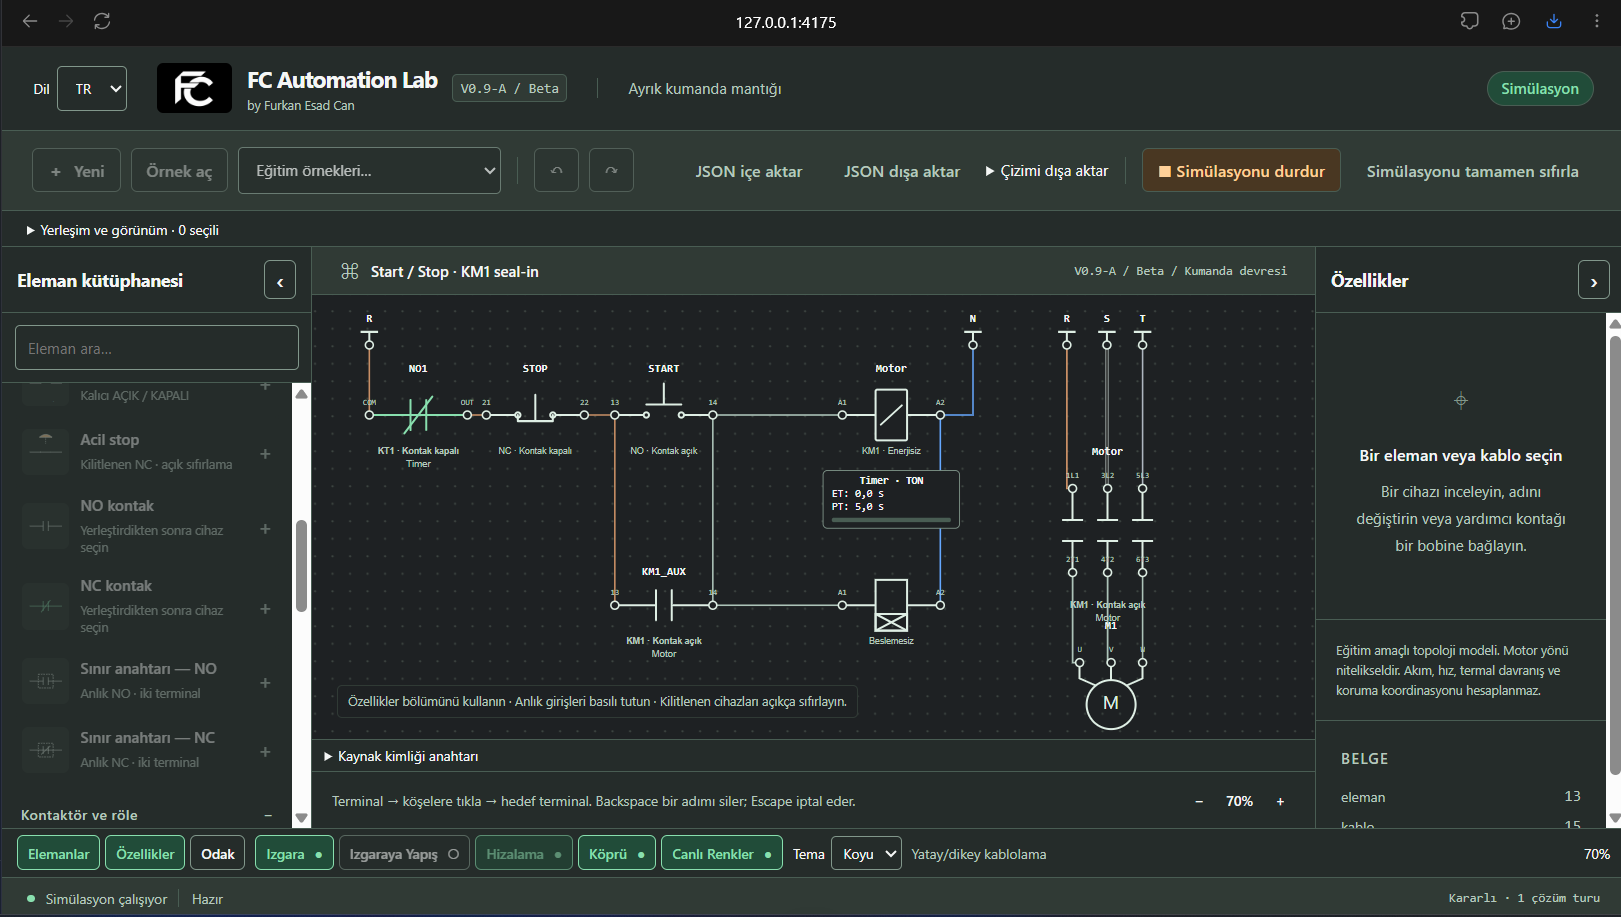Image resolution: width=1621 pixels, height=917 pixels.
Task: Collapse the Kontaktör ve röle category
Action: point(268,815)
